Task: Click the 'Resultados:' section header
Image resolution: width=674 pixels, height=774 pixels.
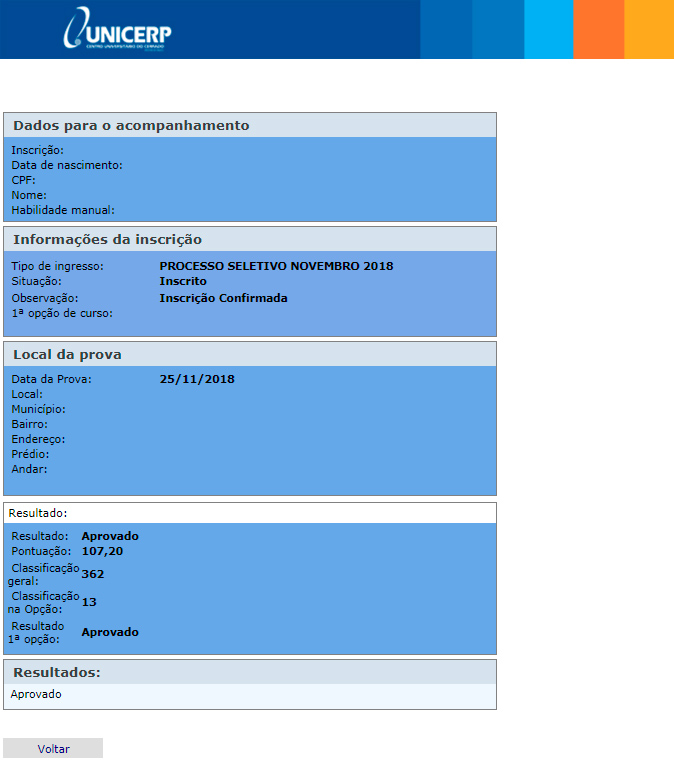Action: 57,672
